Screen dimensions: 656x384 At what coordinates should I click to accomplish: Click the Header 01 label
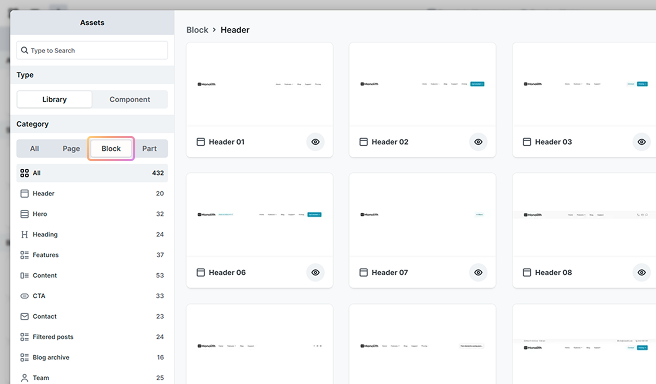226,142
